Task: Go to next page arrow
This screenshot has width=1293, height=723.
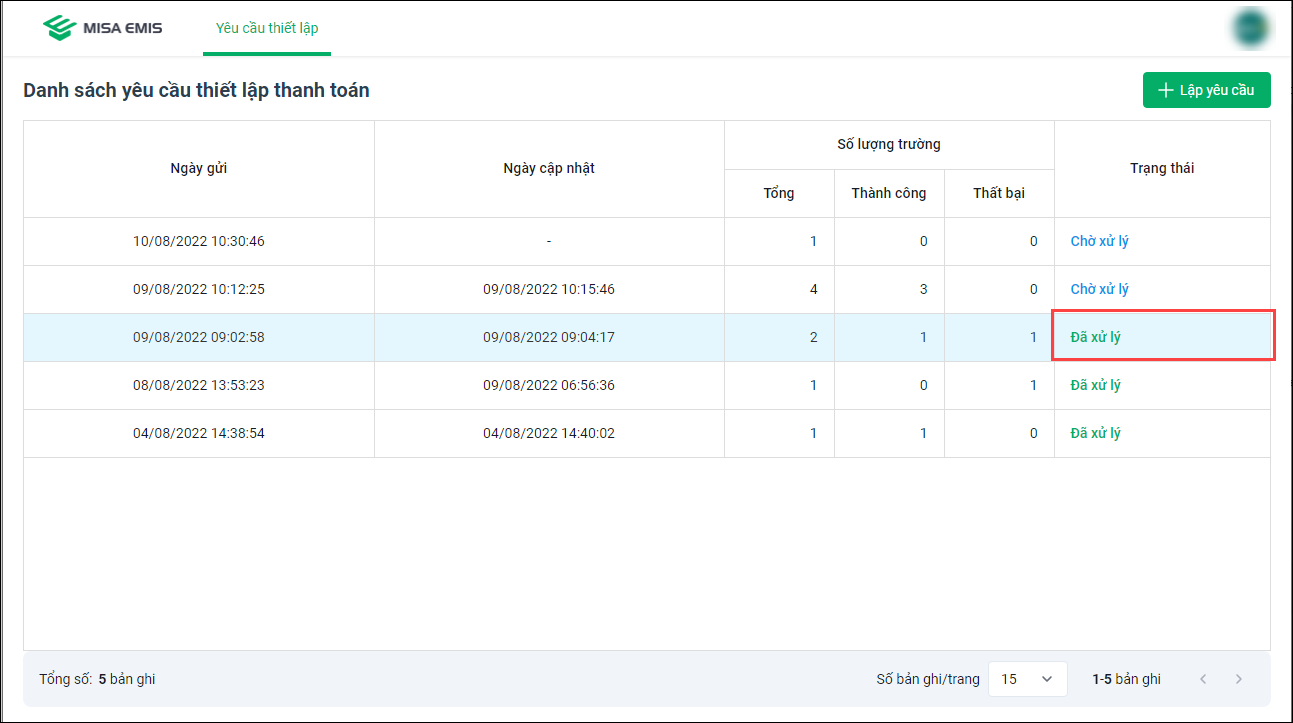Action: (1239, 679)
